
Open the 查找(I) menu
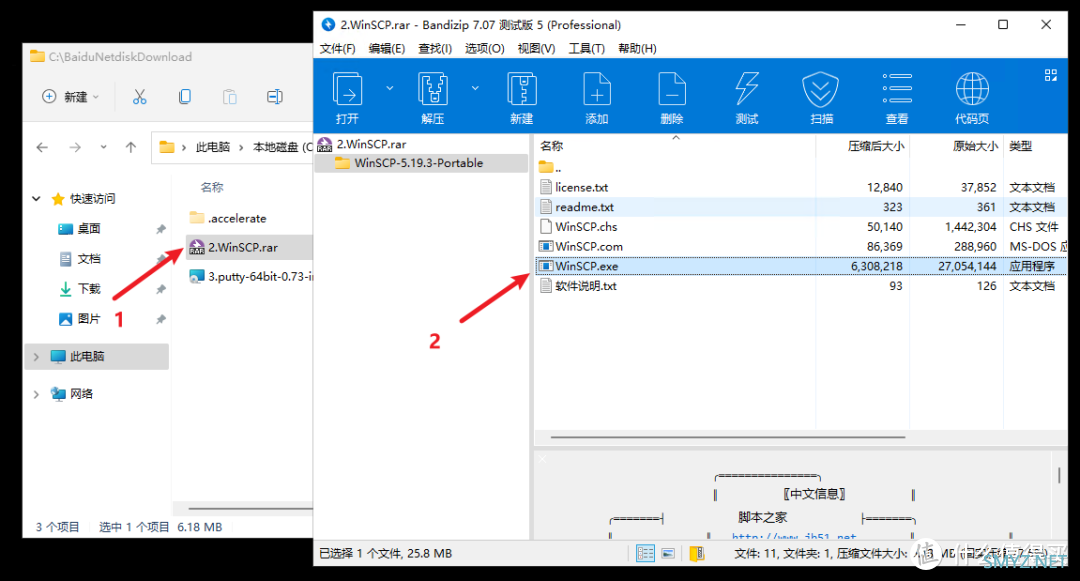(x=435, y=48)
